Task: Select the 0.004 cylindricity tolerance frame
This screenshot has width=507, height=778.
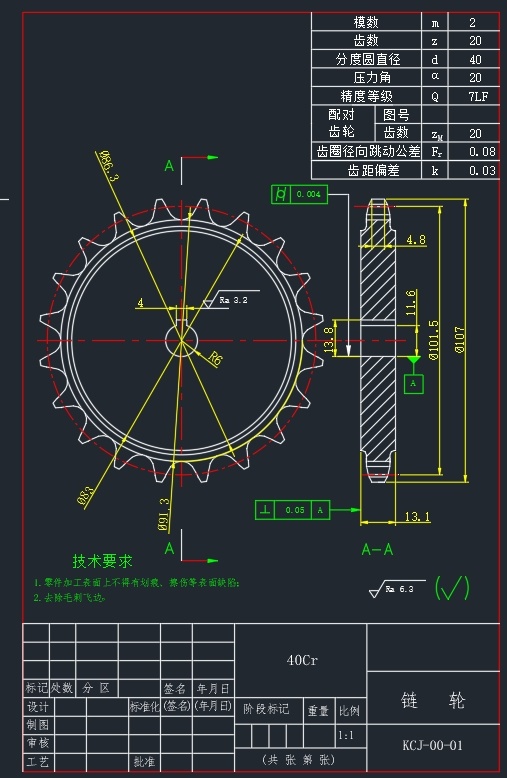Action: [300, 194]
